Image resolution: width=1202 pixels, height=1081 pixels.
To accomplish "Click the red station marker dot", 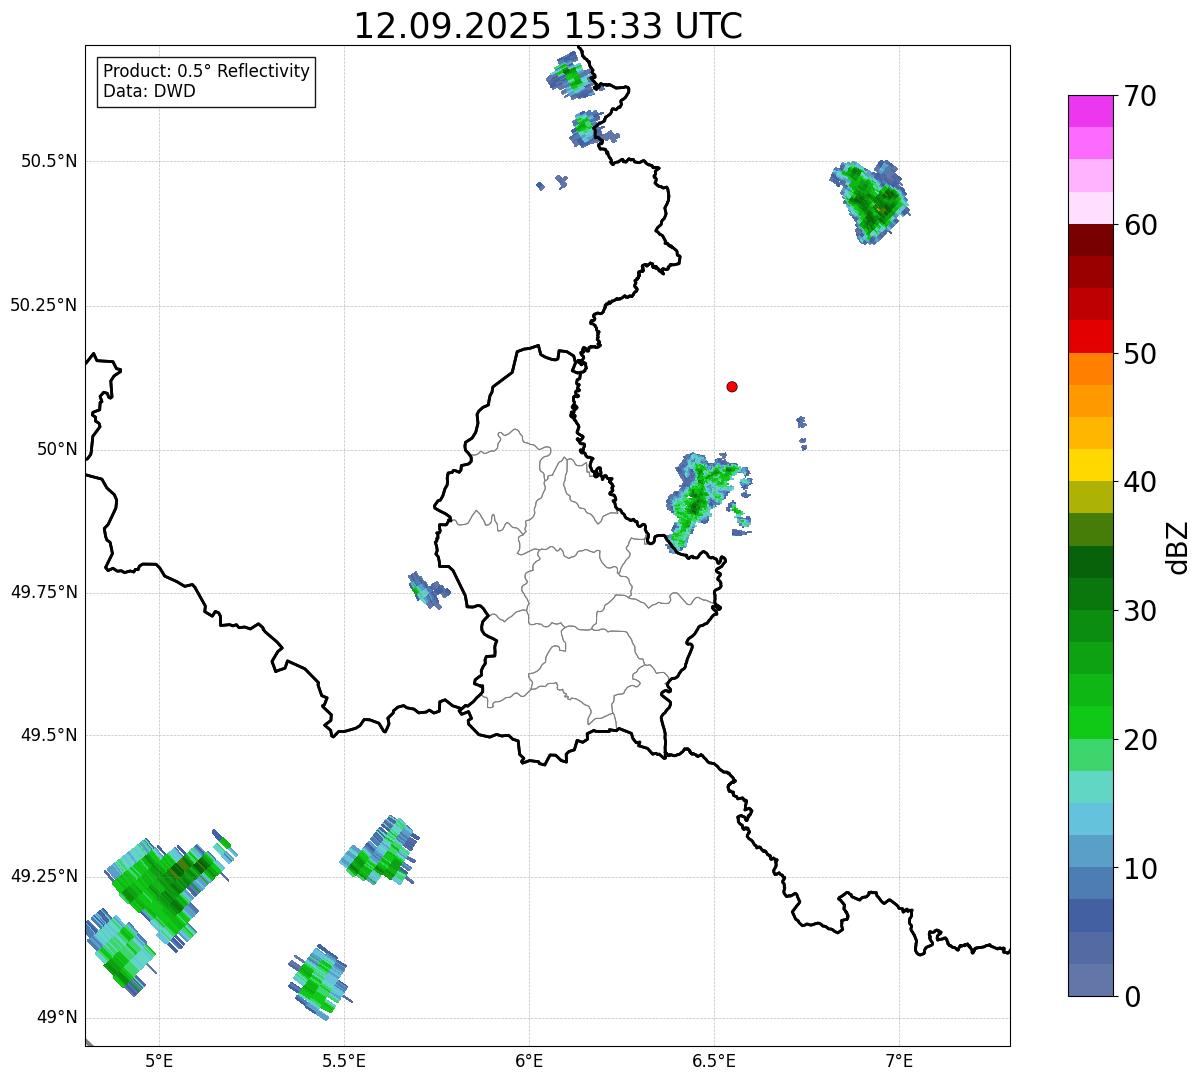I will [732, 386].
